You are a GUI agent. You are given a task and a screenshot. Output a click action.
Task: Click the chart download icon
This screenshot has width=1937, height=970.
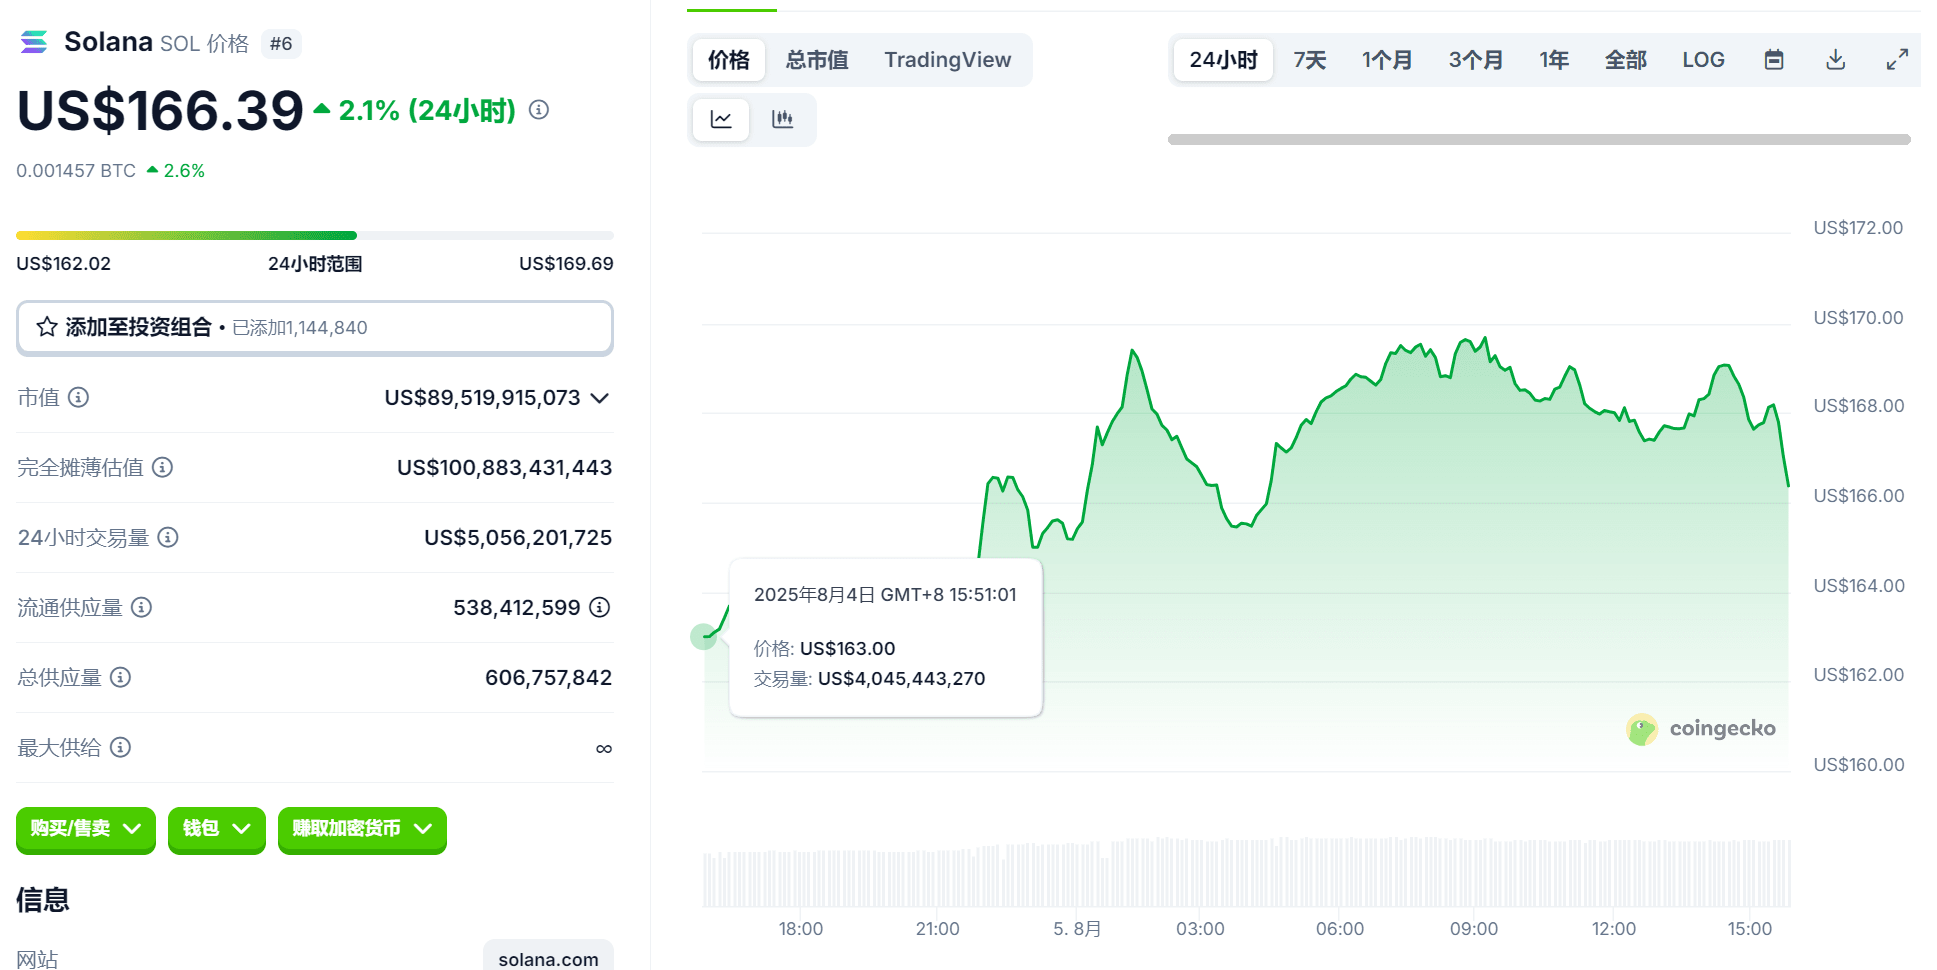(1835, 60)
